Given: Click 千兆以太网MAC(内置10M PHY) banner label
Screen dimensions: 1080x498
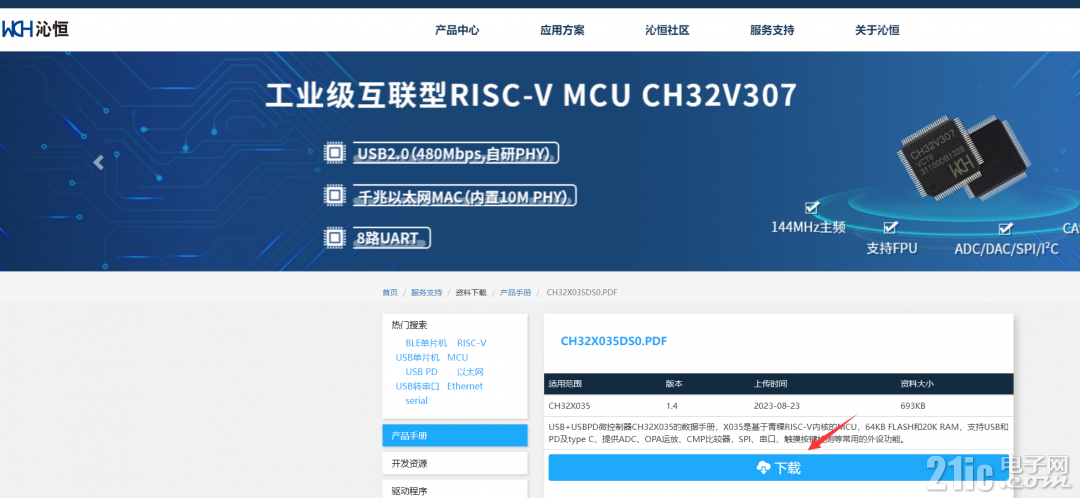Looking at the screenshot, I should [x=466, y=196].
